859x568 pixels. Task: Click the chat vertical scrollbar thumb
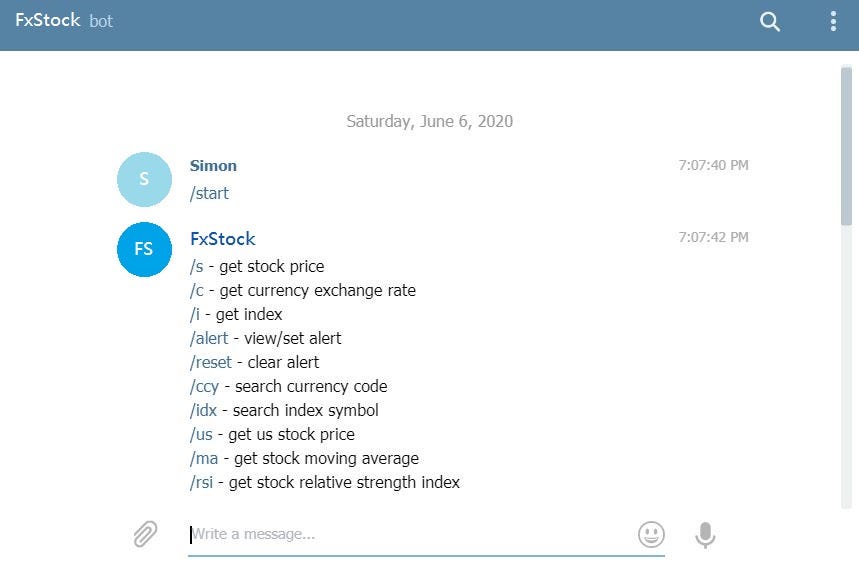click(x=846, y=146)
